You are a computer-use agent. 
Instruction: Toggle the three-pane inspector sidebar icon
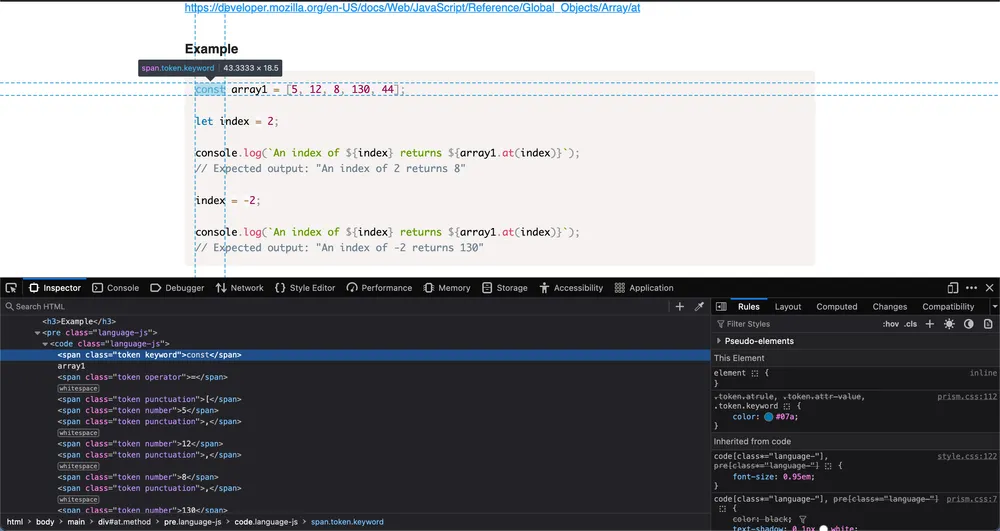(x=721, y=307)
